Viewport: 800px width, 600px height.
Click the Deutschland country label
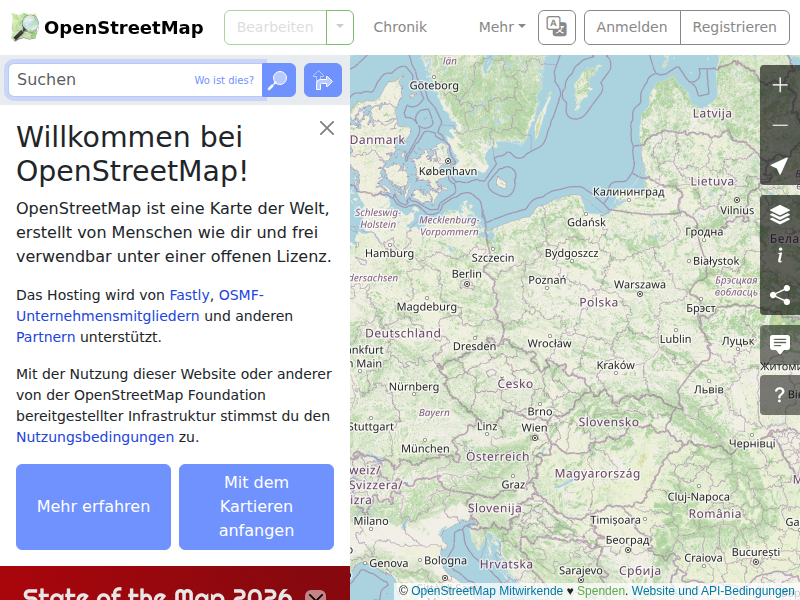click(x=403, y=333)
